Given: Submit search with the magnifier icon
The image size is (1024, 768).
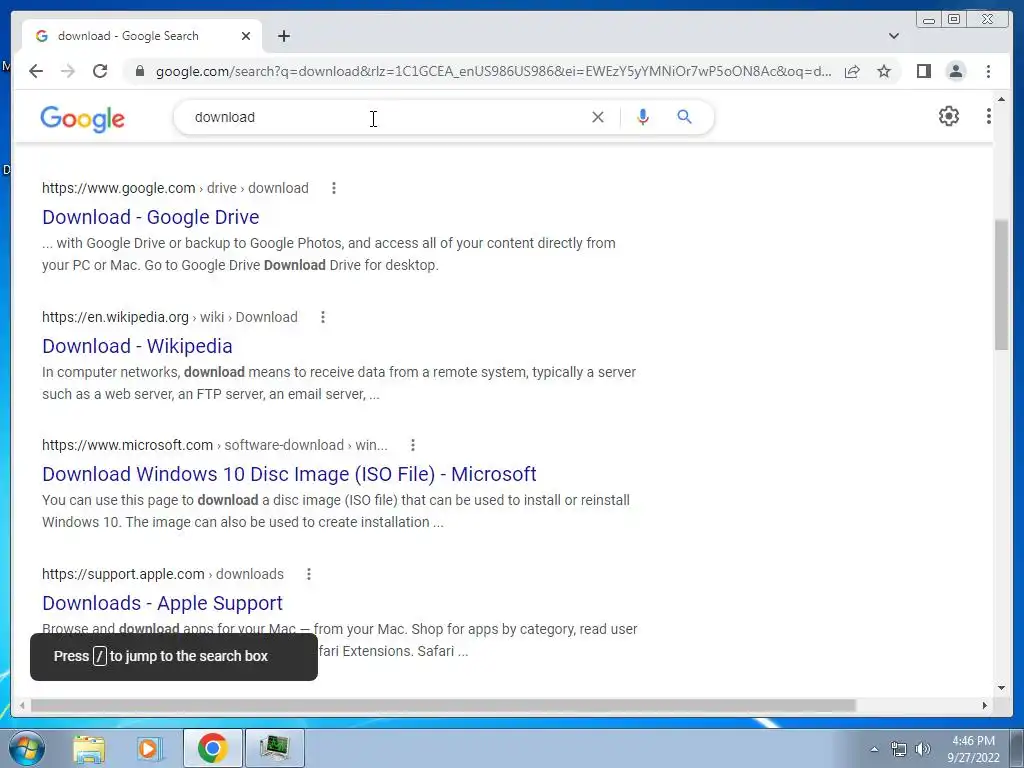Looking at the screenshot, I should tap(684, 117).
